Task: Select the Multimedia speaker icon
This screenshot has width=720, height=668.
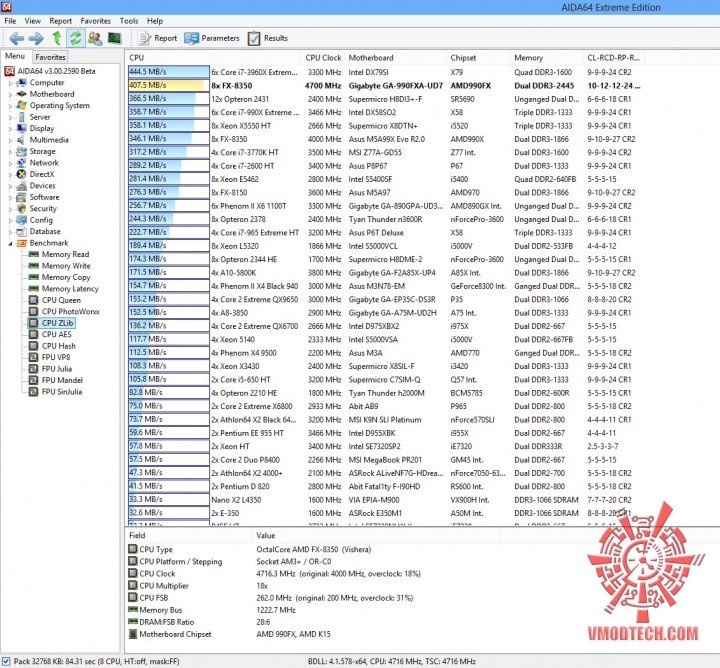Action: pos(22,140)
